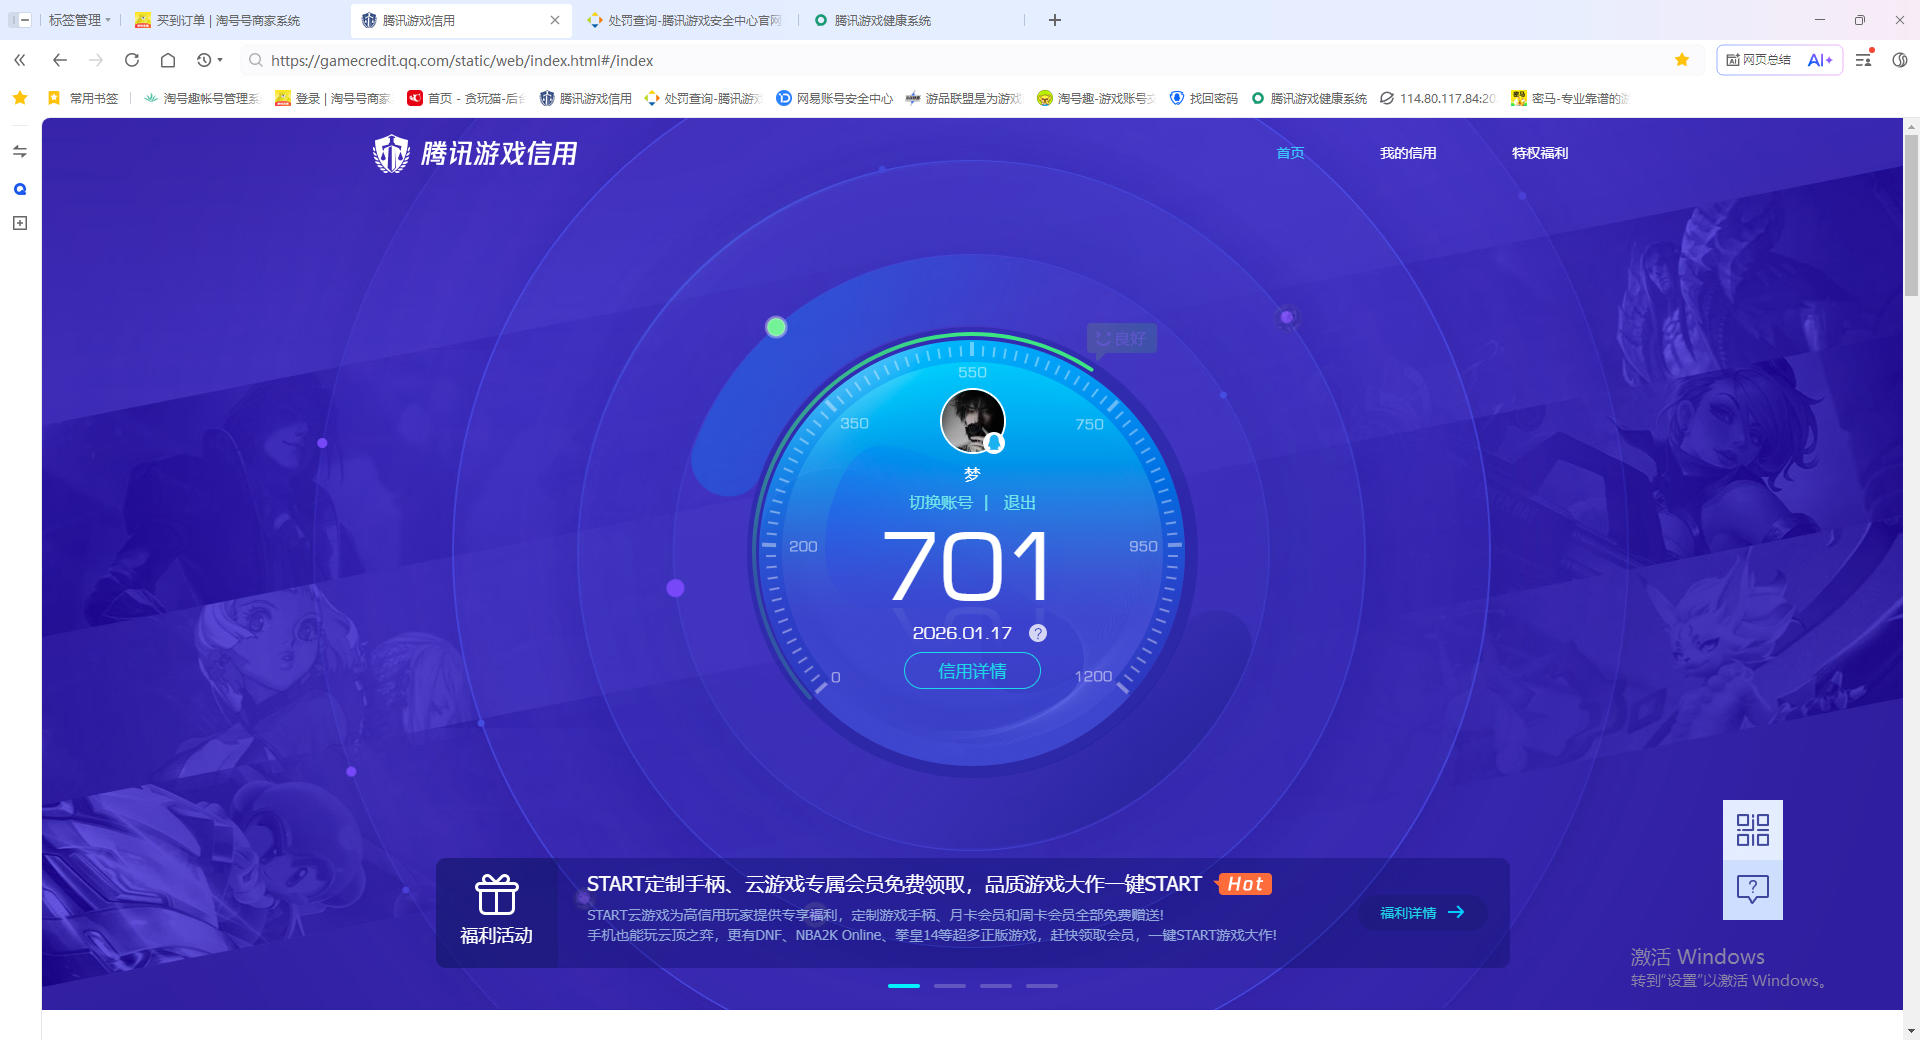Screen dimensions: 1920x1040
Task: Open the 特权福利 navigation item
Action: point(1539,153)
